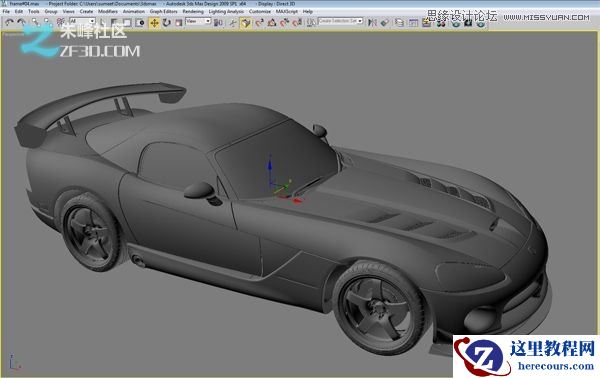
Task: Toggle the Angle Snap button
Action: pos(272,23)
